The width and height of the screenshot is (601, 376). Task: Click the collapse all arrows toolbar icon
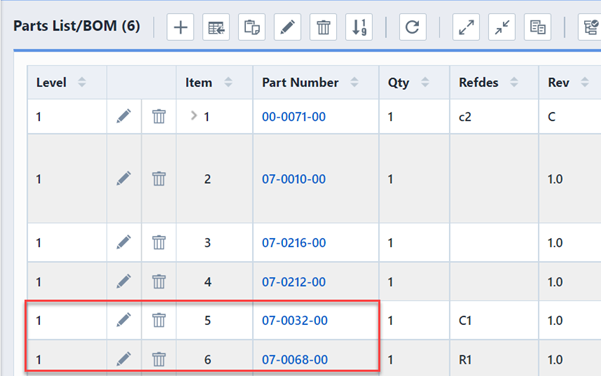point(502,27)
